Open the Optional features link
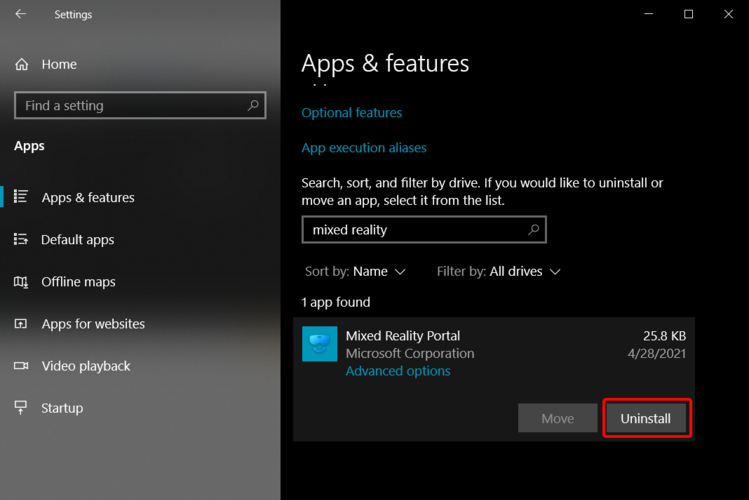The width and height of the screenshot is (749, 500). pyautogui.click(x=352, y=113)
